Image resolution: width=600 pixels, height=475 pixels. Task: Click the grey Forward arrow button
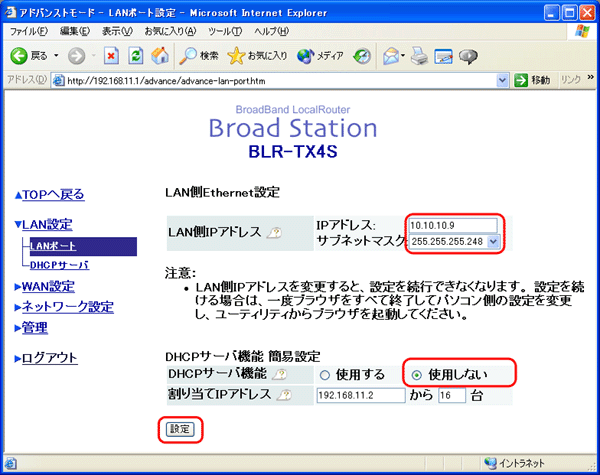tap(76, 56)
